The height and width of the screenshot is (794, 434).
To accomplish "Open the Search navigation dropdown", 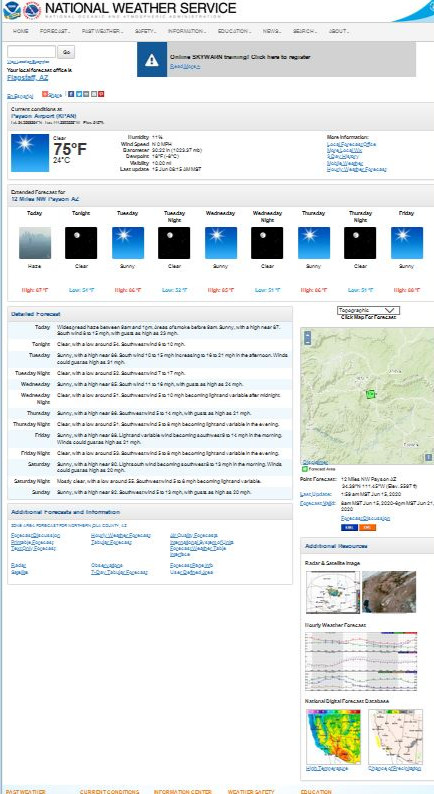I will click(304, 31).
